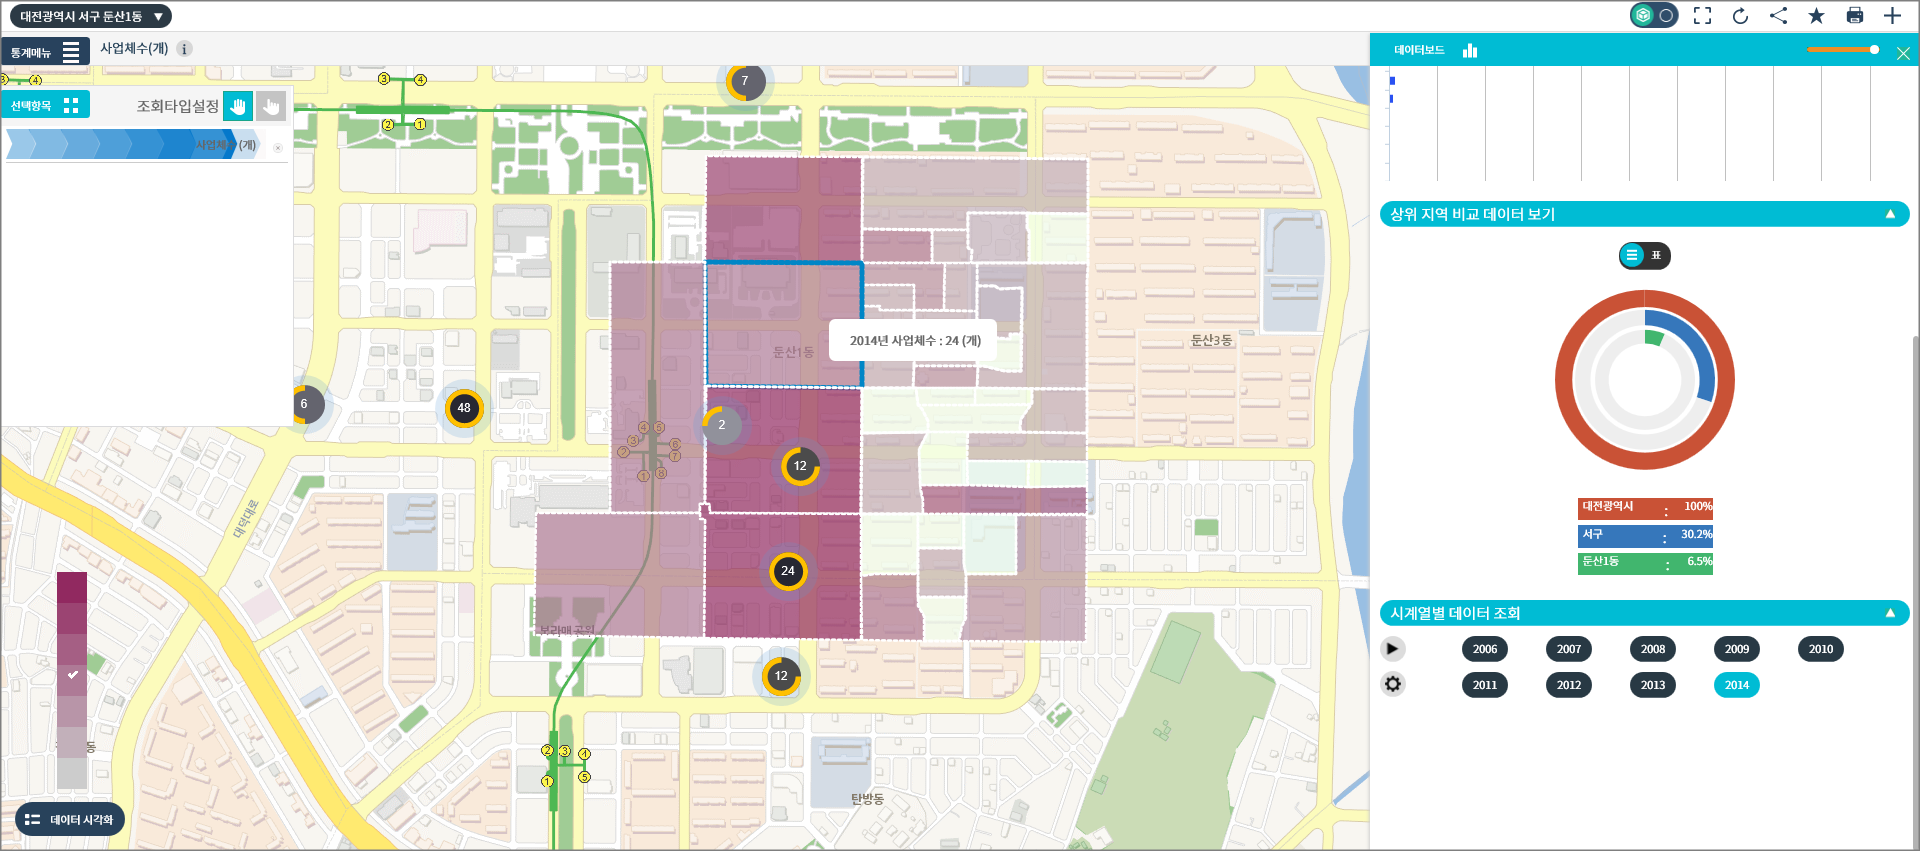Collapse the 시계열별 데이터 조회 section

pos(1890,613)
